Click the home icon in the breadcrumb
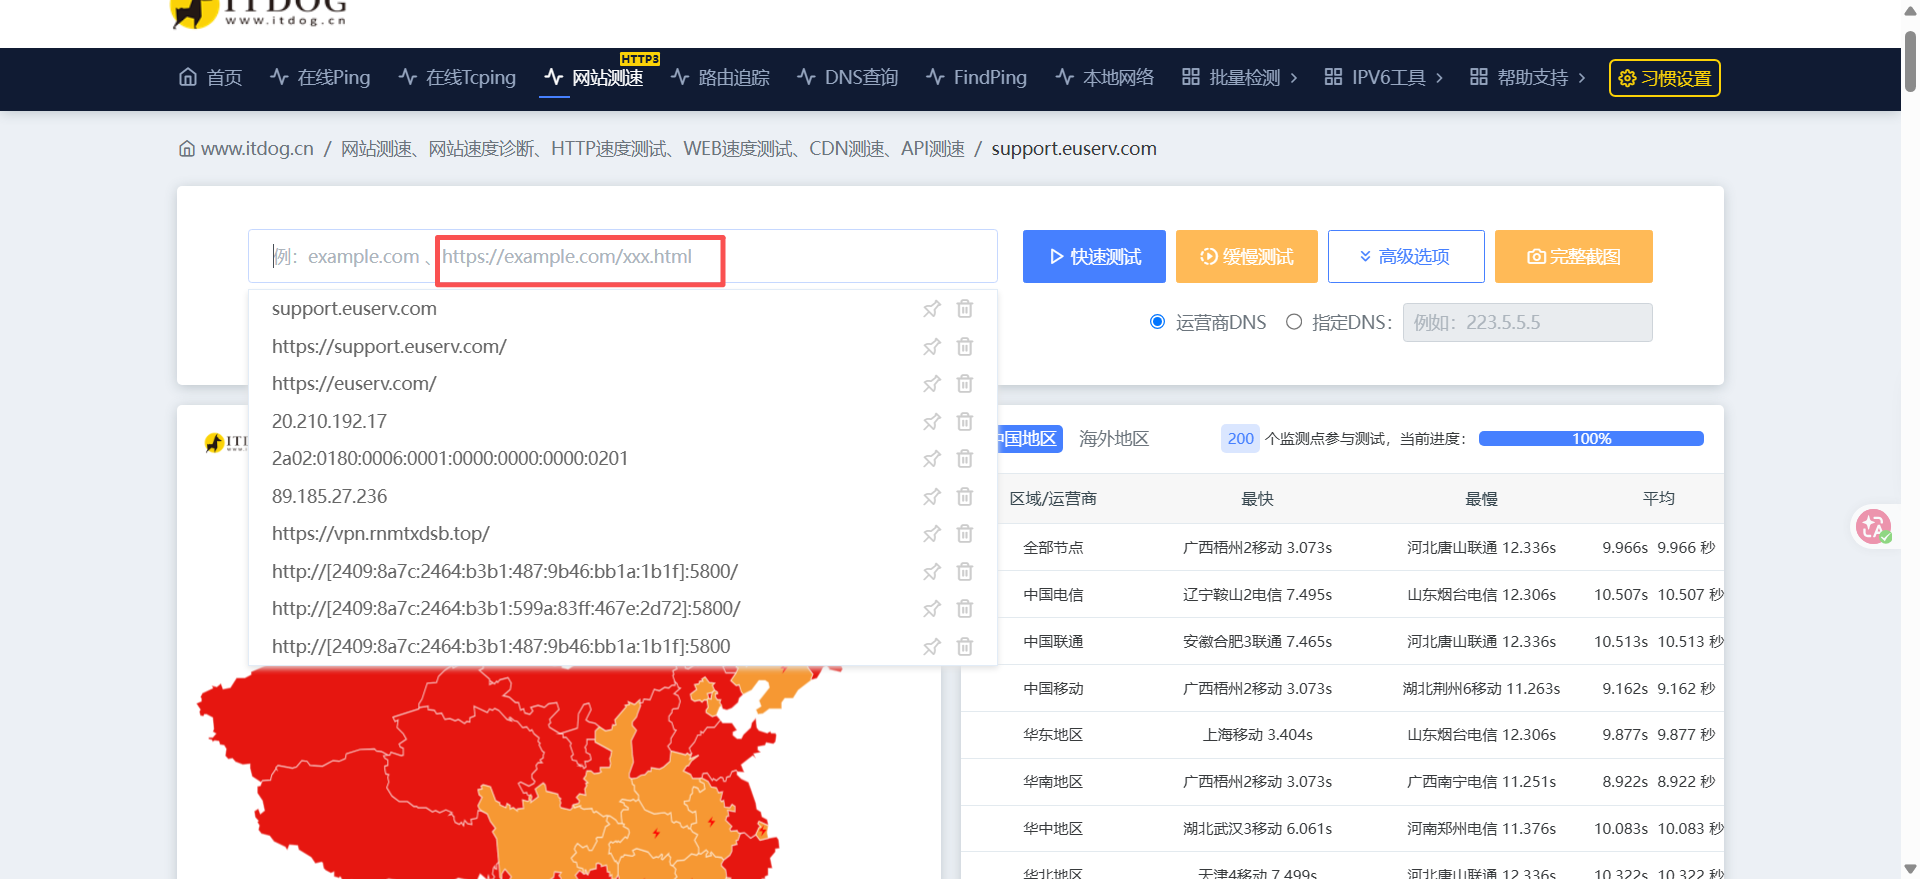Image resolution: width=1920 pixels, height=879 pixels. point(187,149)
